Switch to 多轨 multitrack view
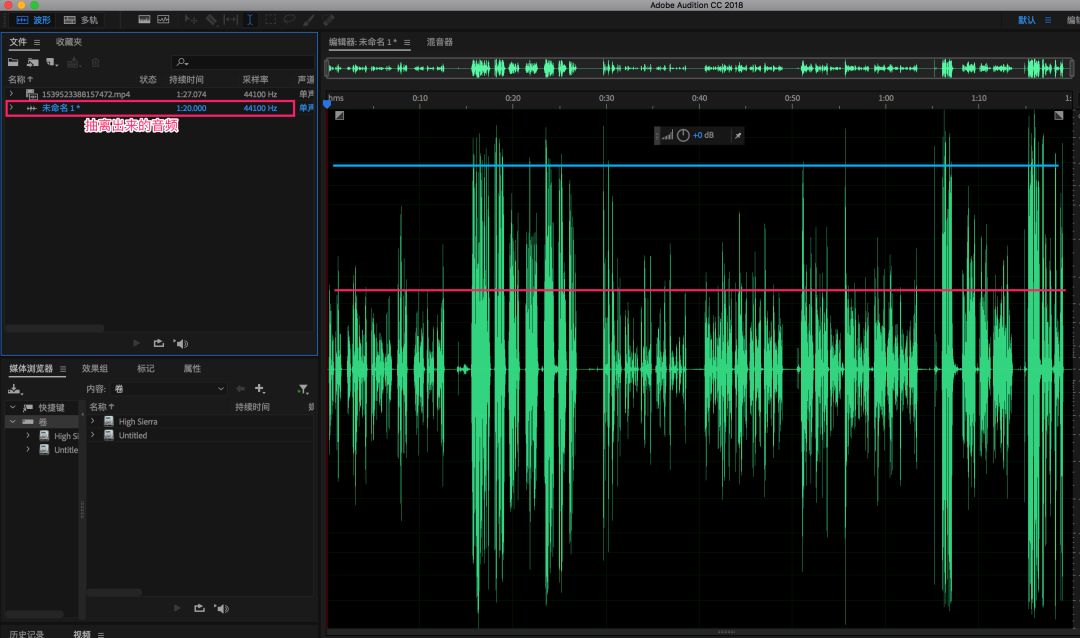This screenshot has height=638, width=1080. 81,20
